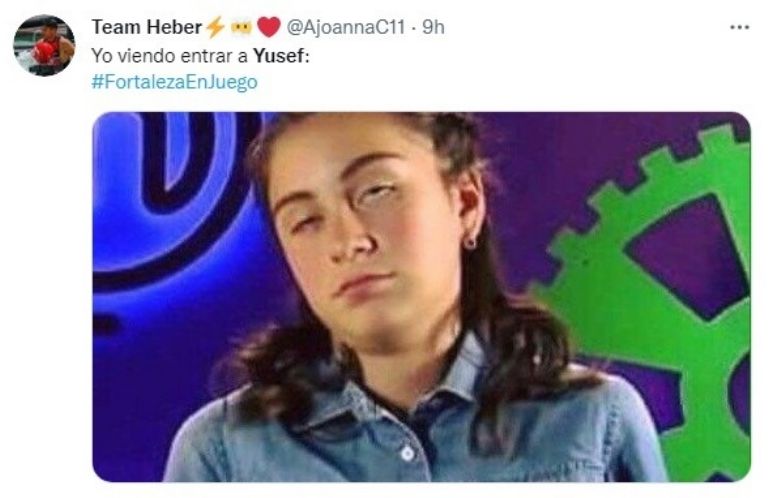Click the red boxing glove in avatar

pos(44,52)
